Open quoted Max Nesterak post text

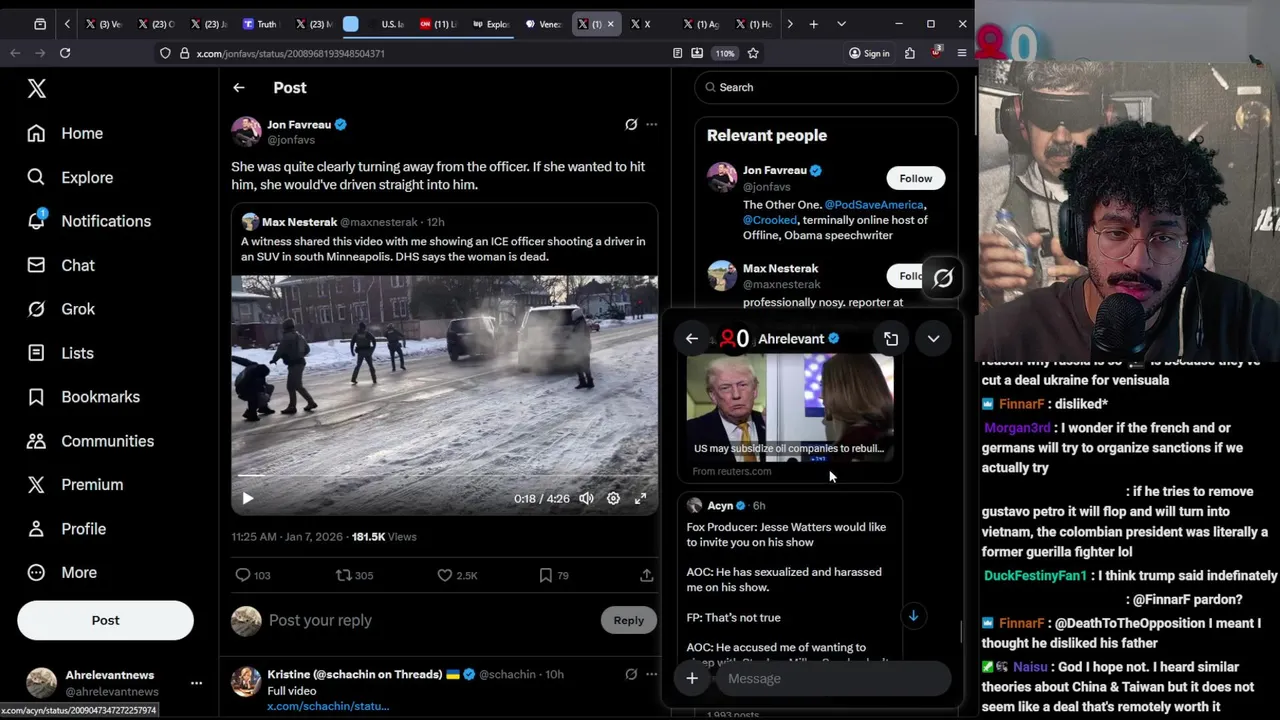[443, 249]
